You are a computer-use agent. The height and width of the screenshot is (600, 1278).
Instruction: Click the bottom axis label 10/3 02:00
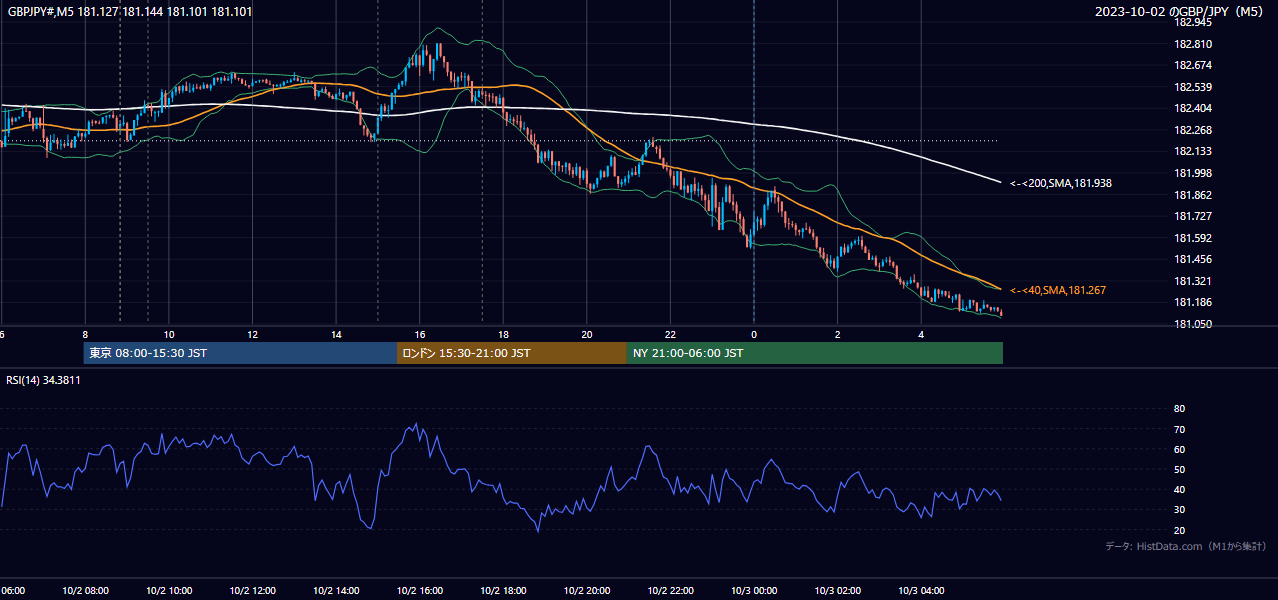point(837,591)
